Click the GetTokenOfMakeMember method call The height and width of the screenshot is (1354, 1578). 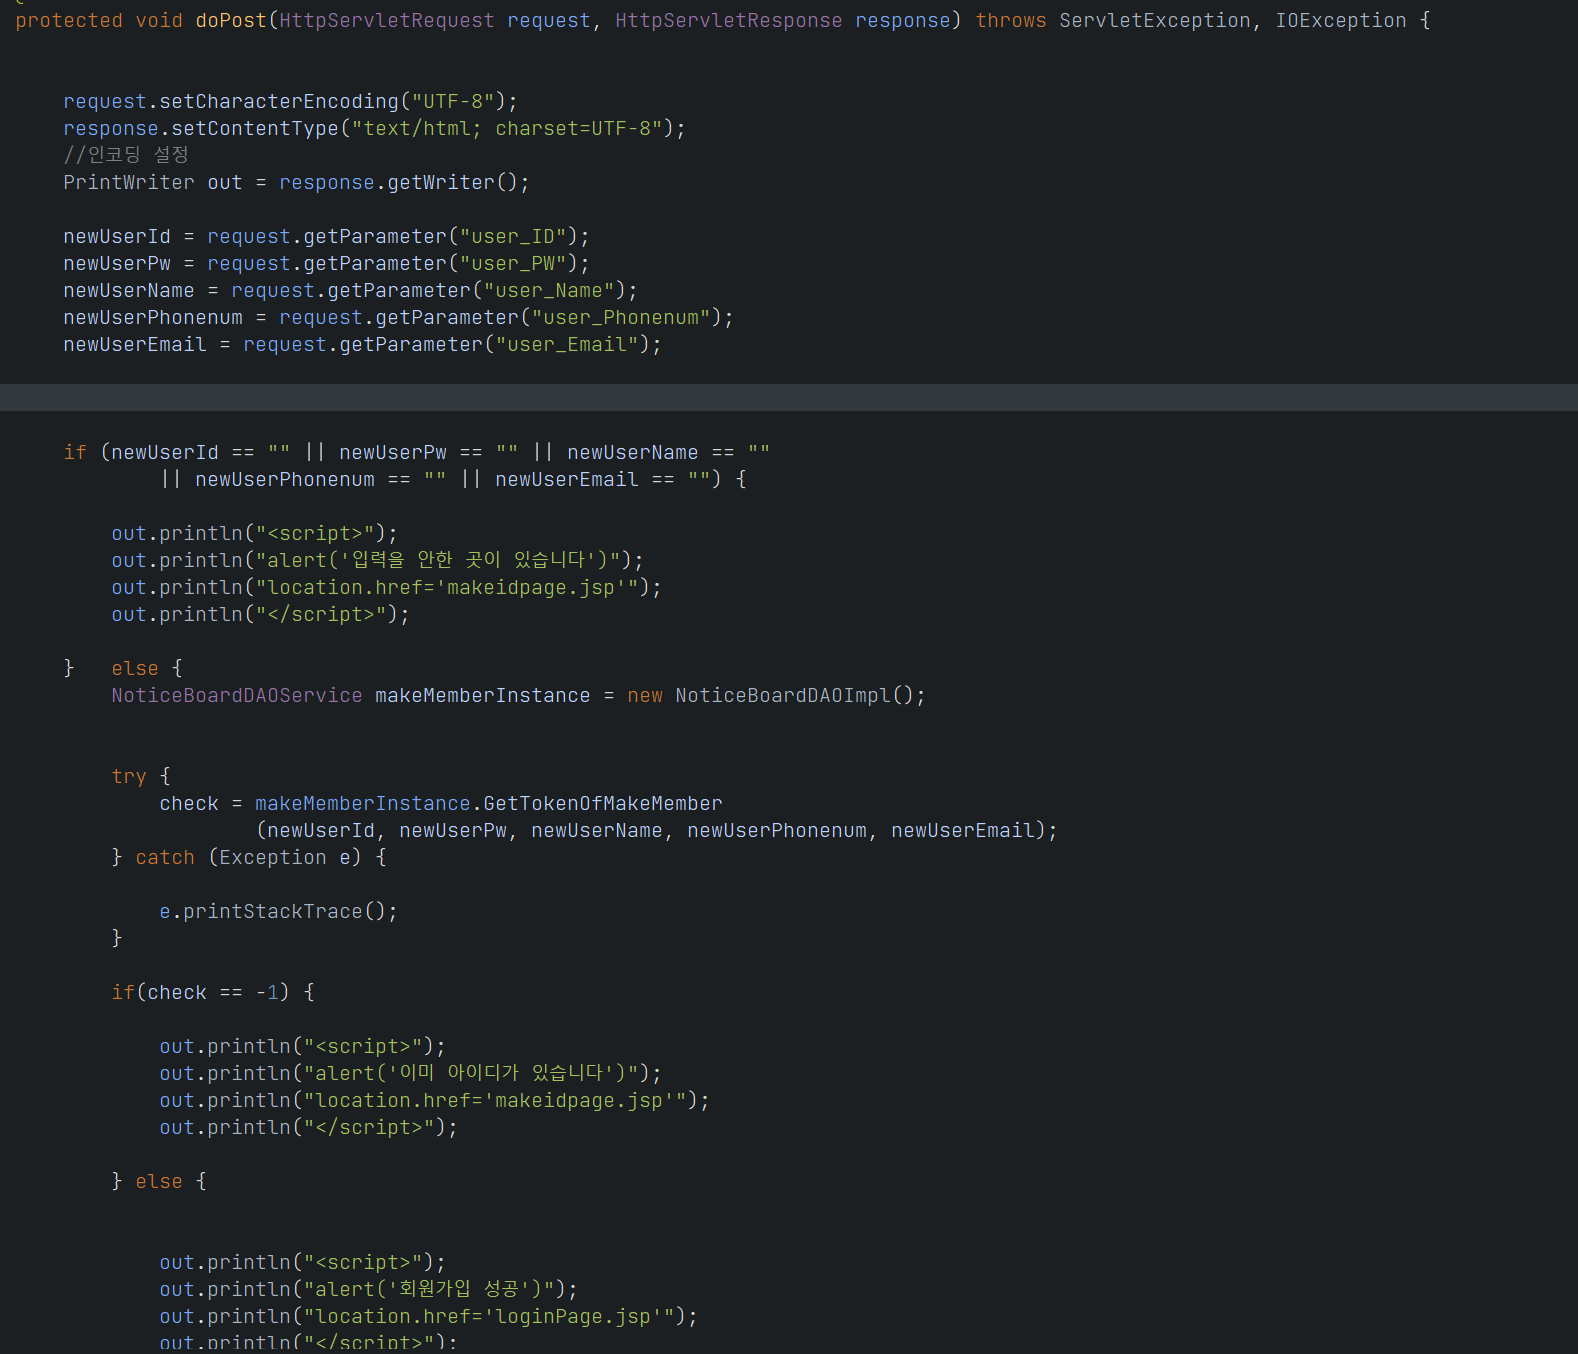[603, 803]
